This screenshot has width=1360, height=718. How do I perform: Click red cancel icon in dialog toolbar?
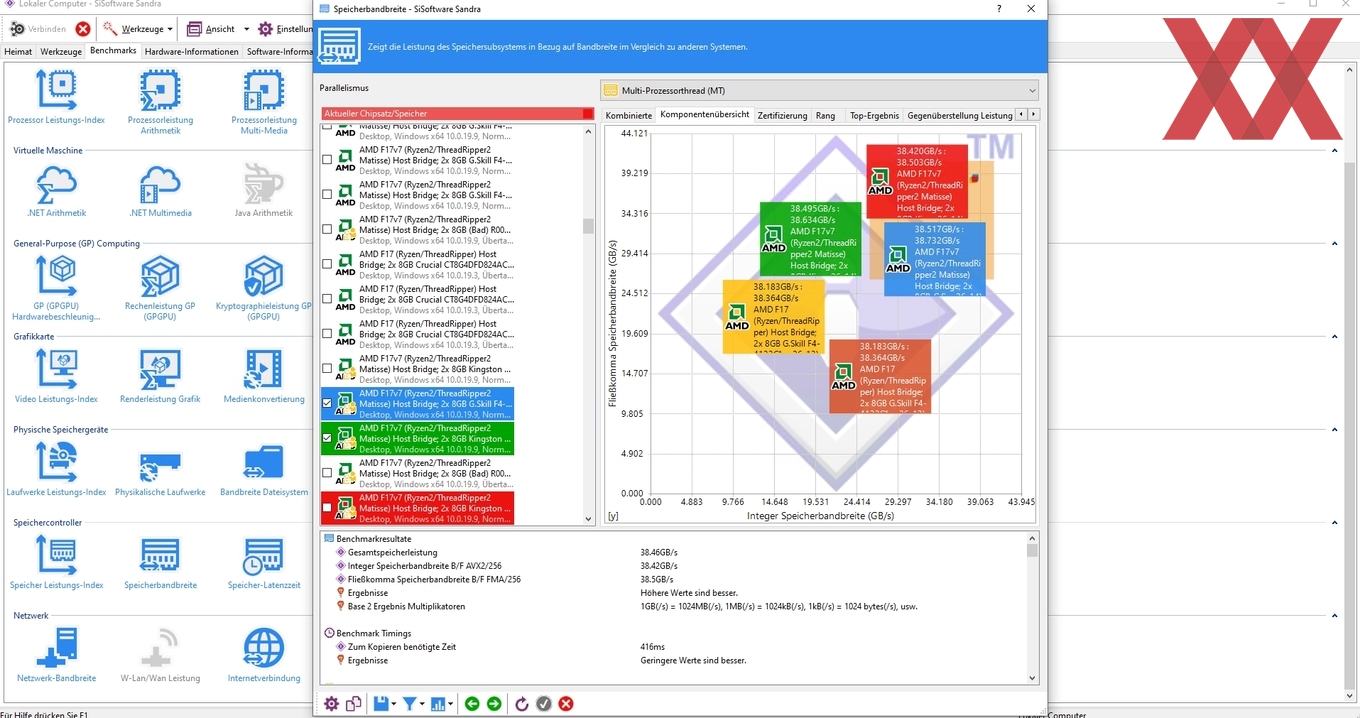(x=566, y=704)
